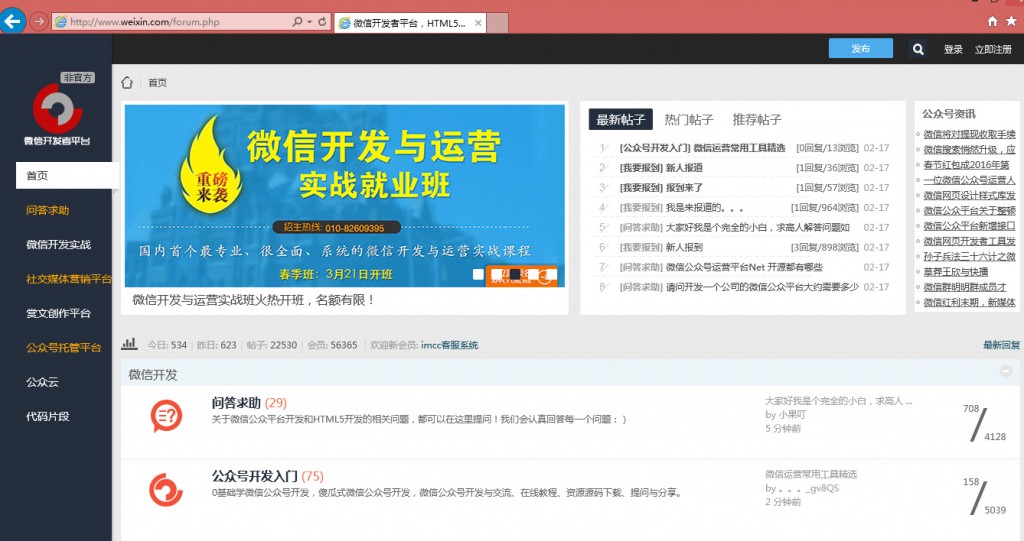Viewport: 1024px width, 541px height.
Task: Open news item 微信红利末期，新媒体
Action: (x=969, y=303)
